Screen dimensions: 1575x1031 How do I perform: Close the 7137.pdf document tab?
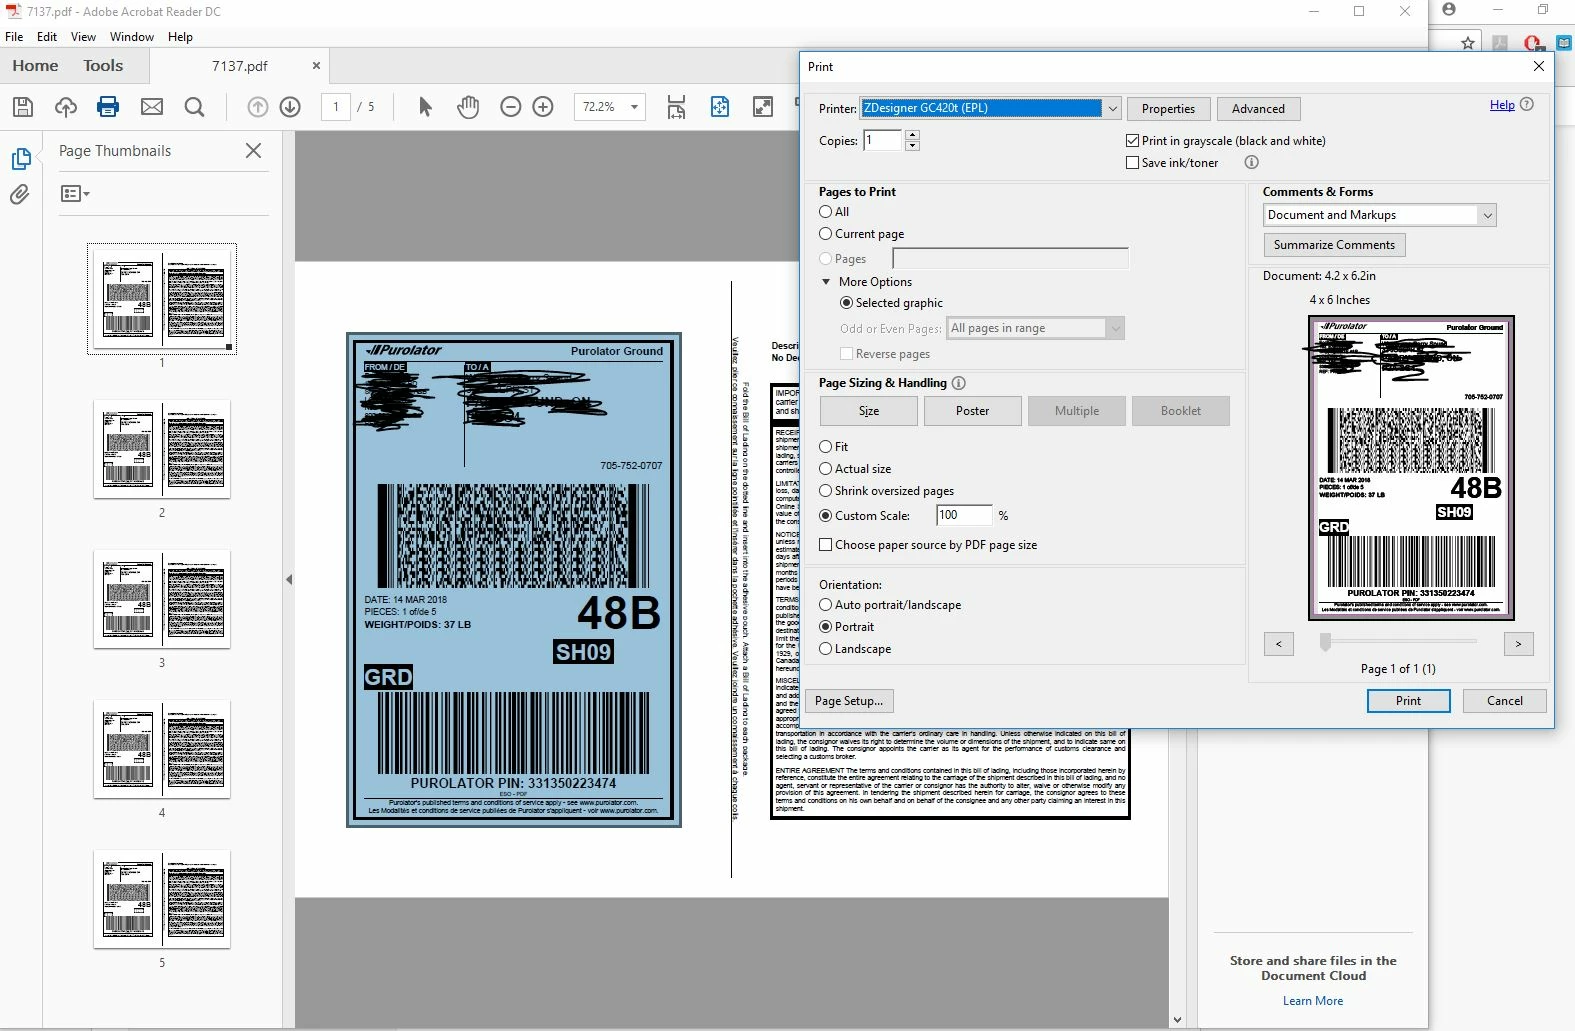point(316,66)
